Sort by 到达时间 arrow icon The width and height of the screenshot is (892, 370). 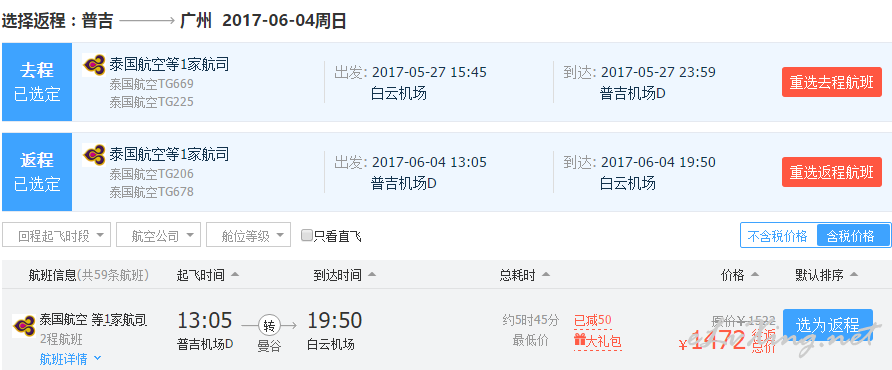[x=371, y=275]
